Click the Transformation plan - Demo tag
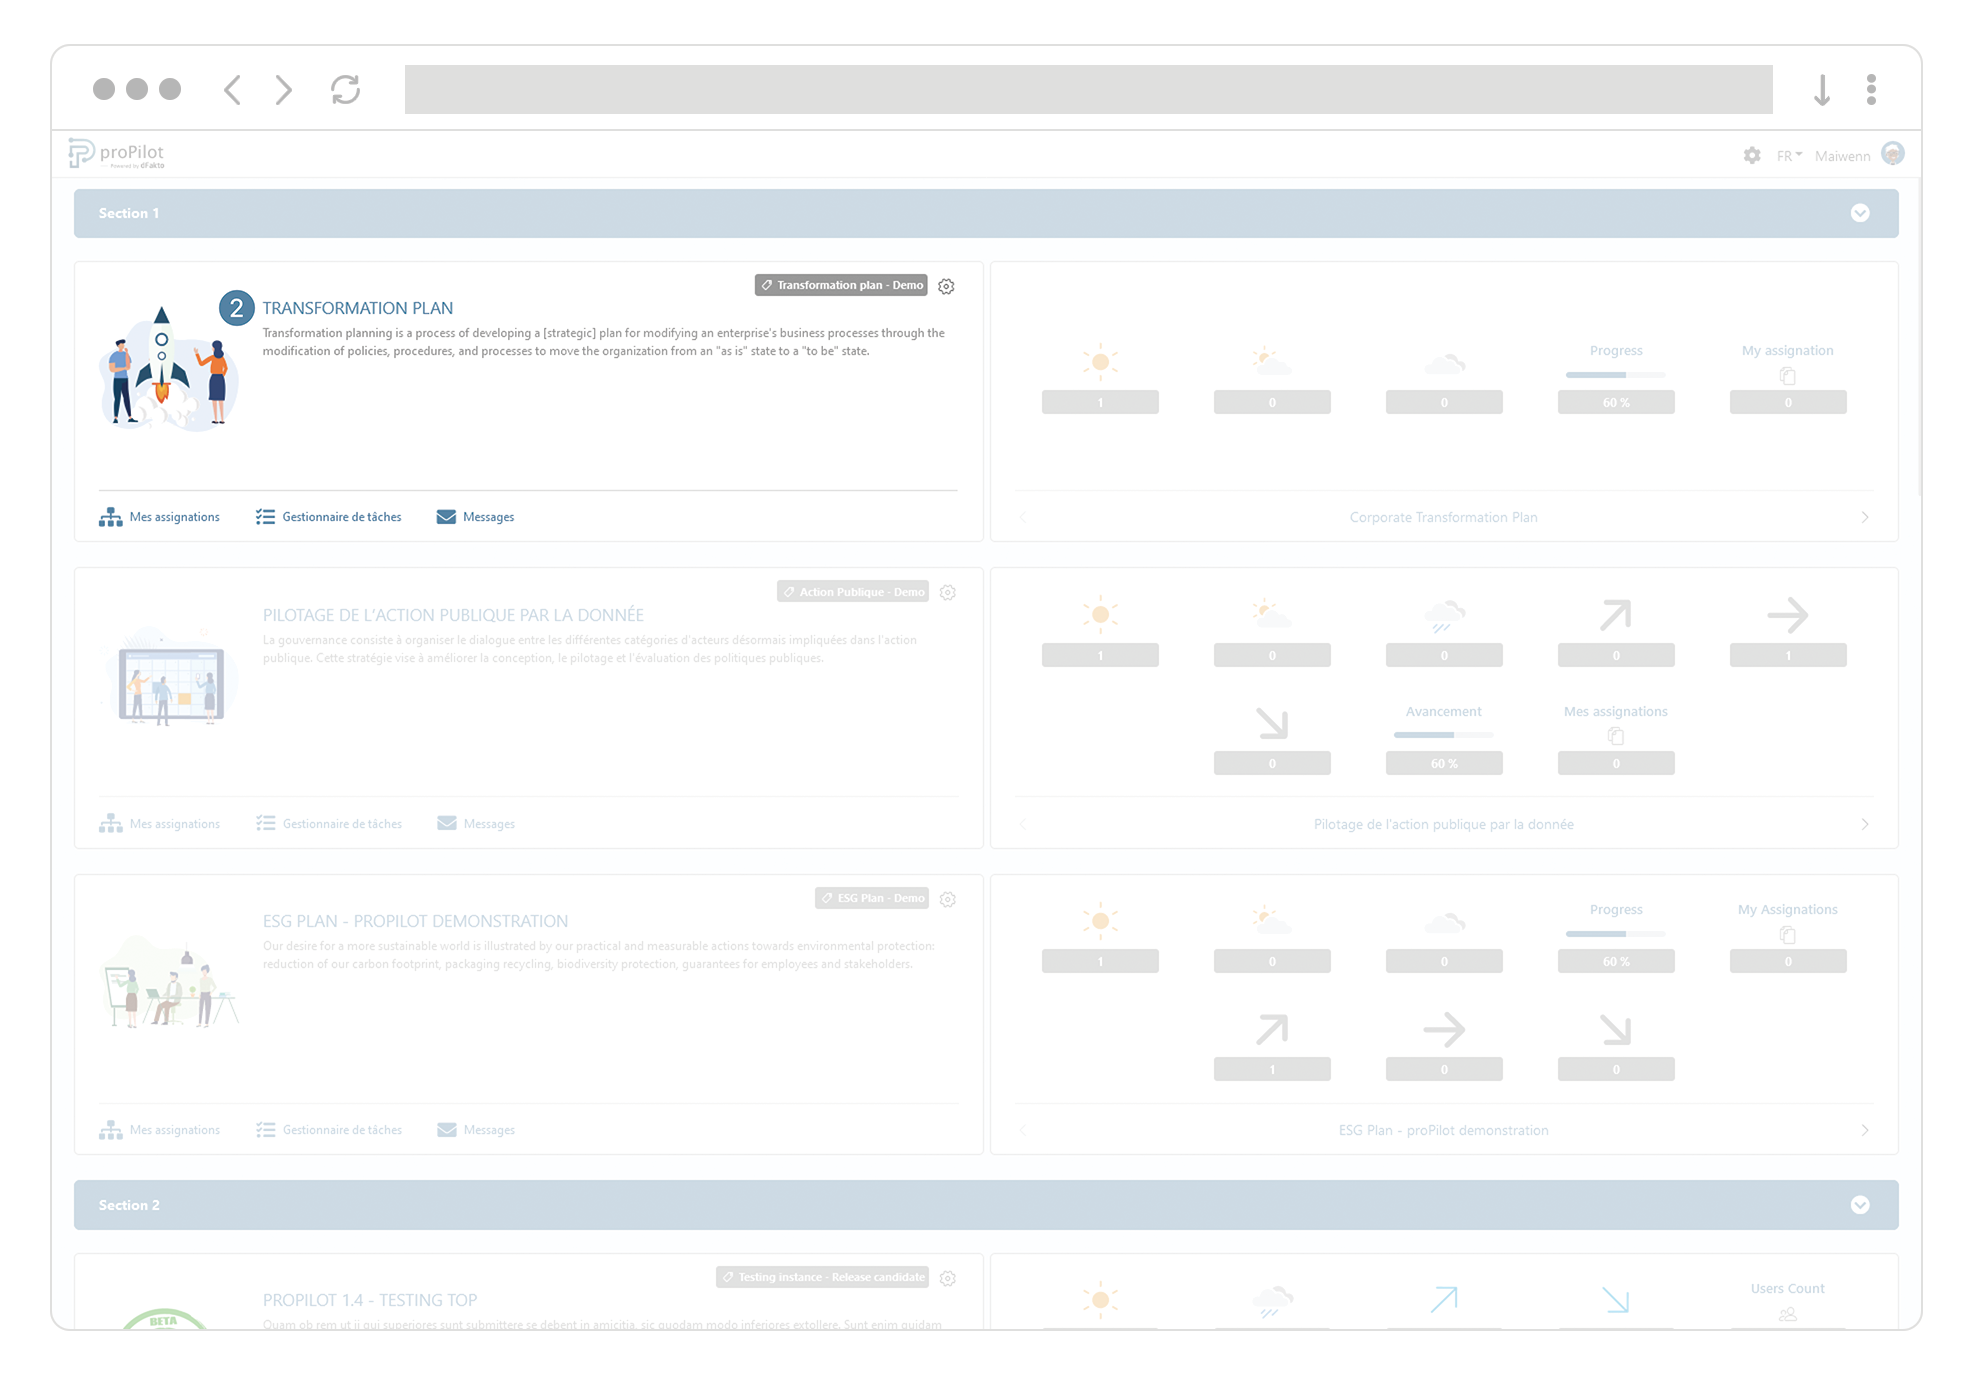The height and width of the screenshot is (1384, 1973). pyautogui.click(x=841, y=285)
